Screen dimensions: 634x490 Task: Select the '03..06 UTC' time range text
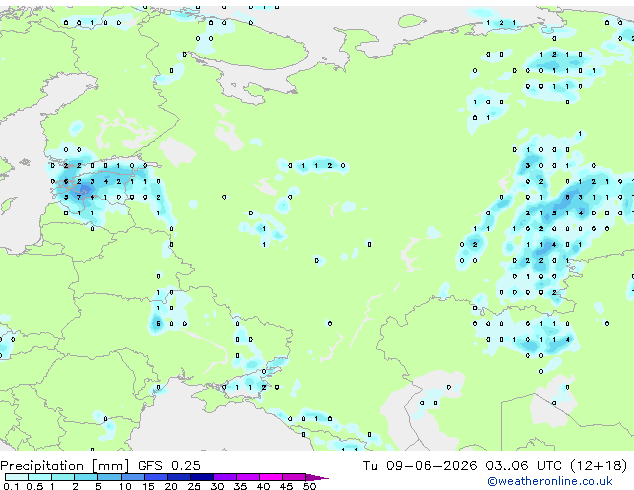tap(525, 466)
